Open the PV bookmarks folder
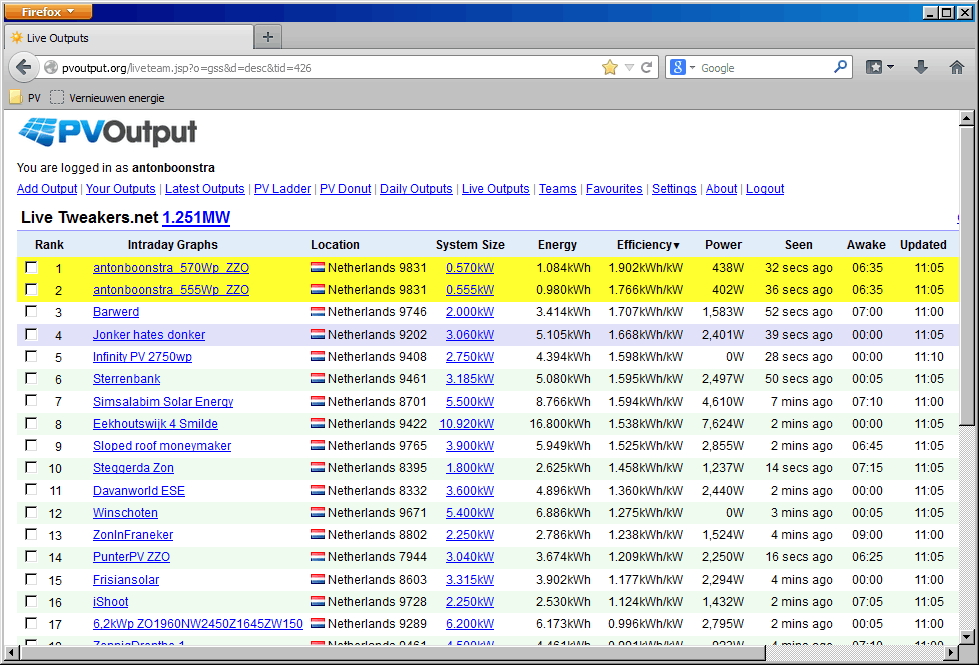Screen dimensions: 979x665 (25, 98)
